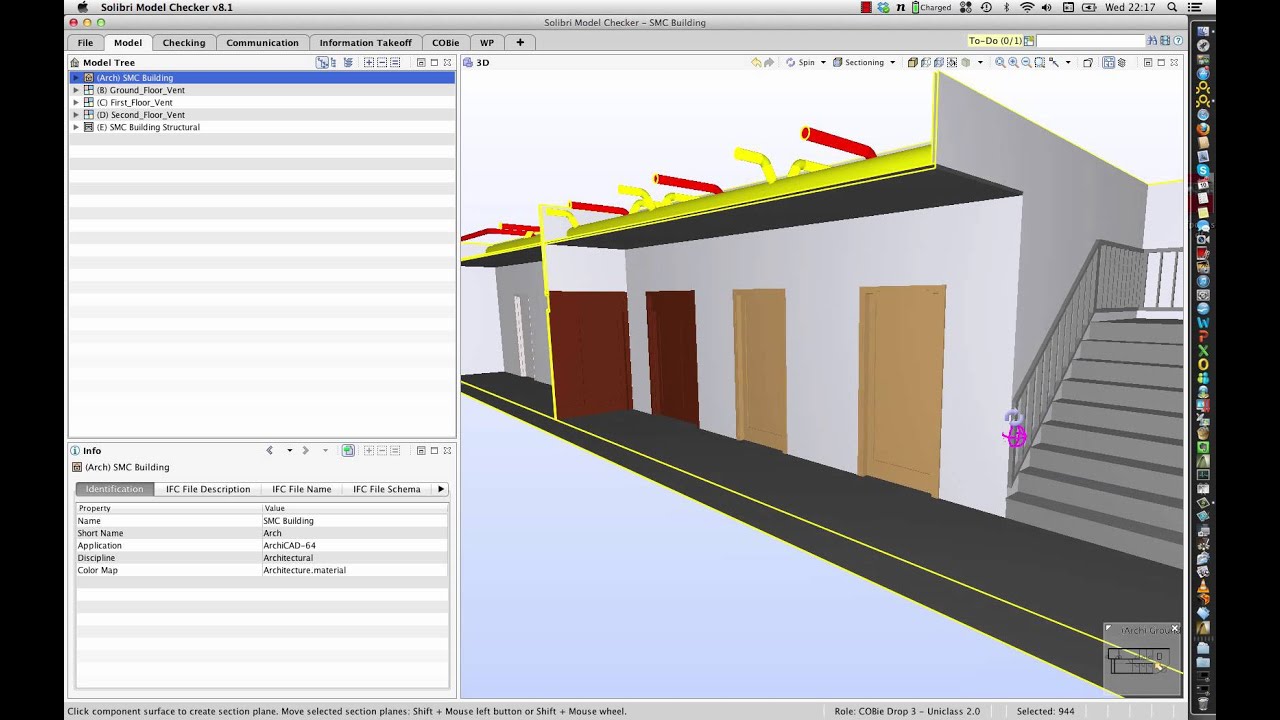The width and height of the screenshot is (1280, 720).
Task: Click the second hierarchy view icon in Model Tree
Action: coord(334,62)
